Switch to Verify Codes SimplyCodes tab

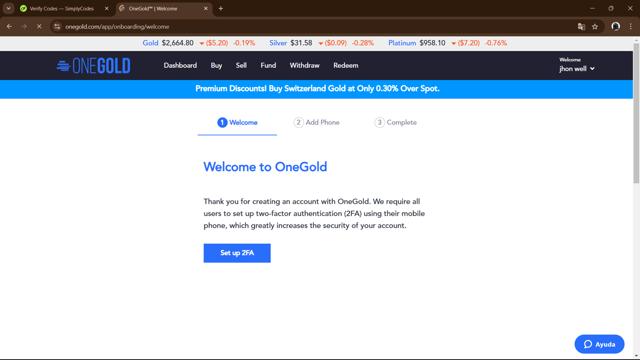pyautogui.click(x=61, y=8)
